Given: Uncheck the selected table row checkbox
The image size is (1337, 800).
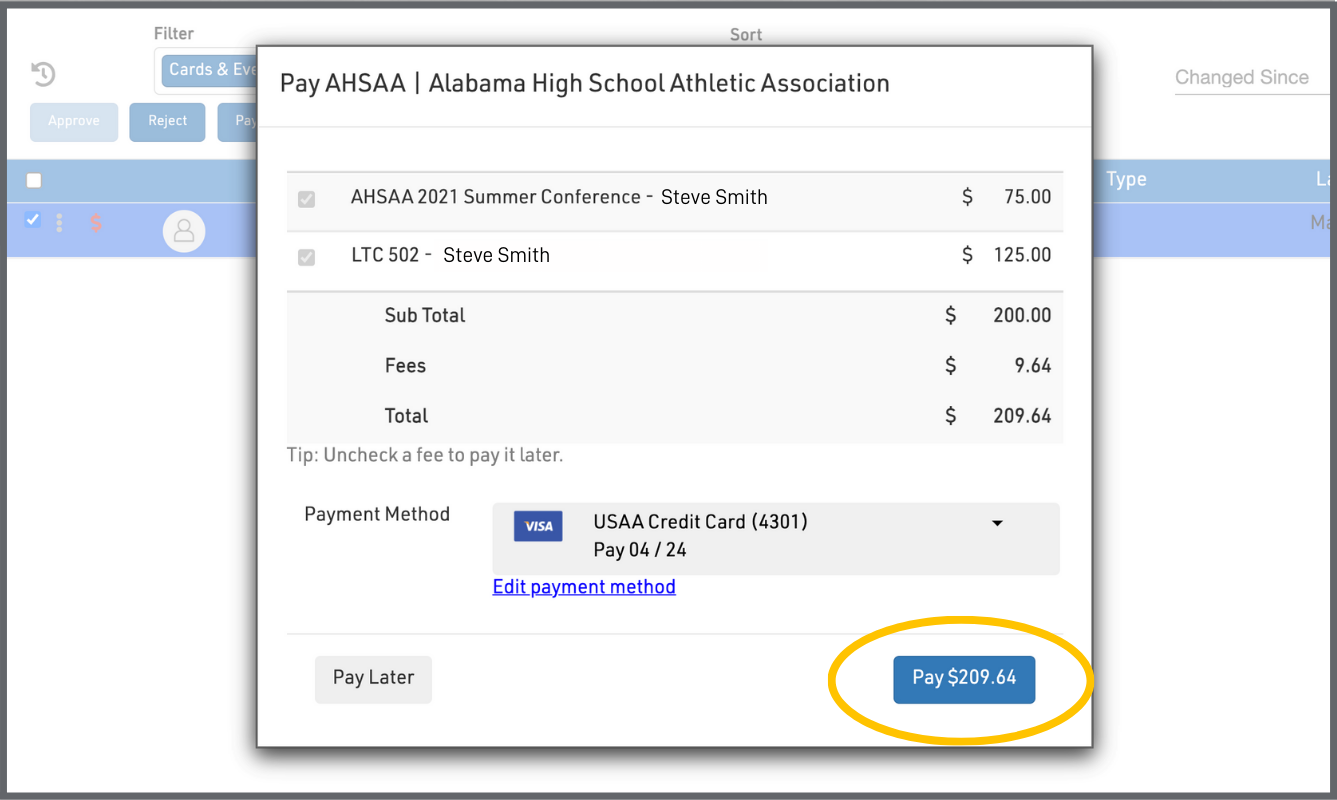Looking at the screenshot, I should [33, 220].
